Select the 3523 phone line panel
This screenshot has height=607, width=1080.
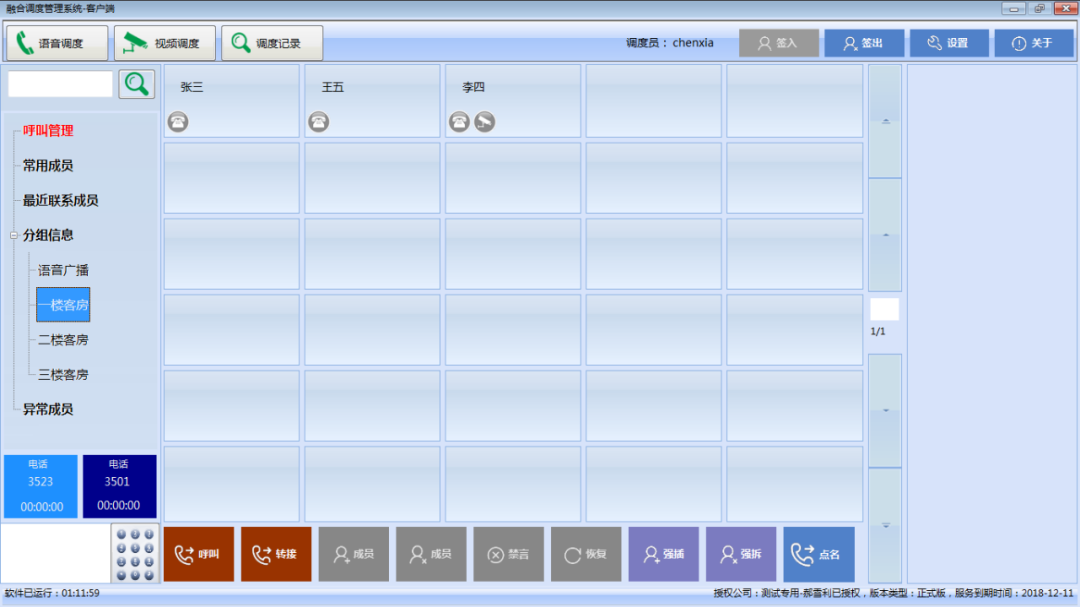(41, 486)
